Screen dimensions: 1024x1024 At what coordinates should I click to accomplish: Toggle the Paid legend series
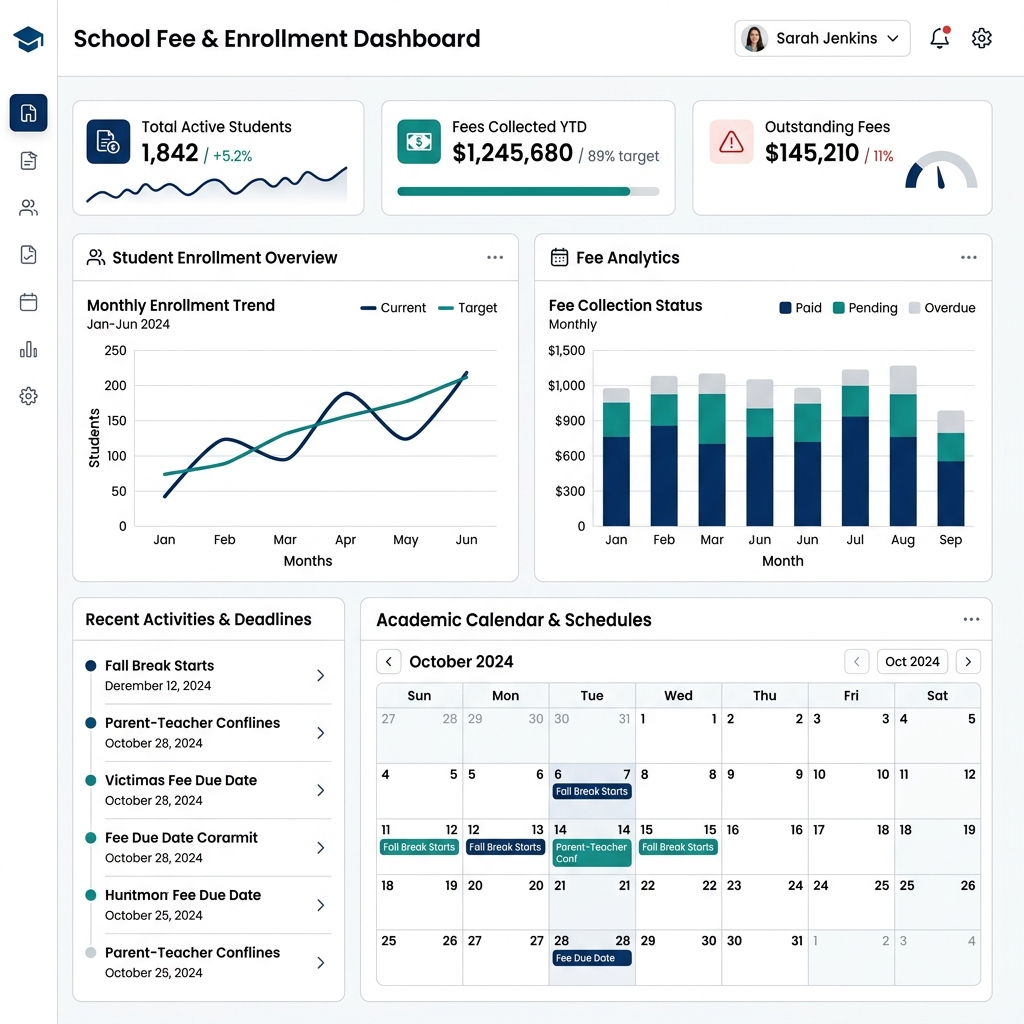coord(801,308)
